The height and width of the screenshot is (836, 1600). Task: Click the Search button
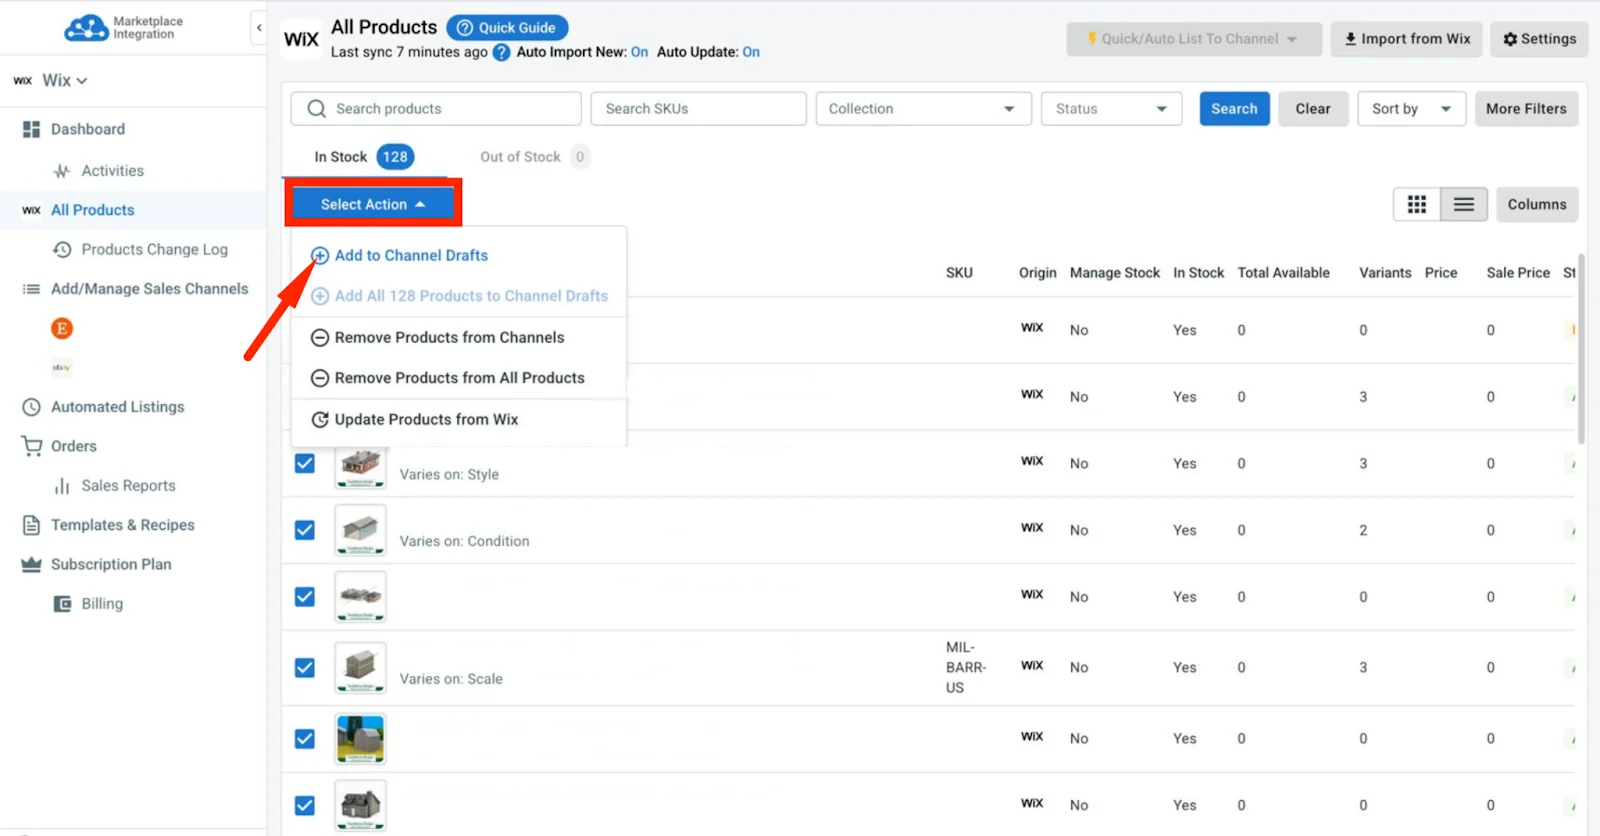click(x=1234, y=109)
